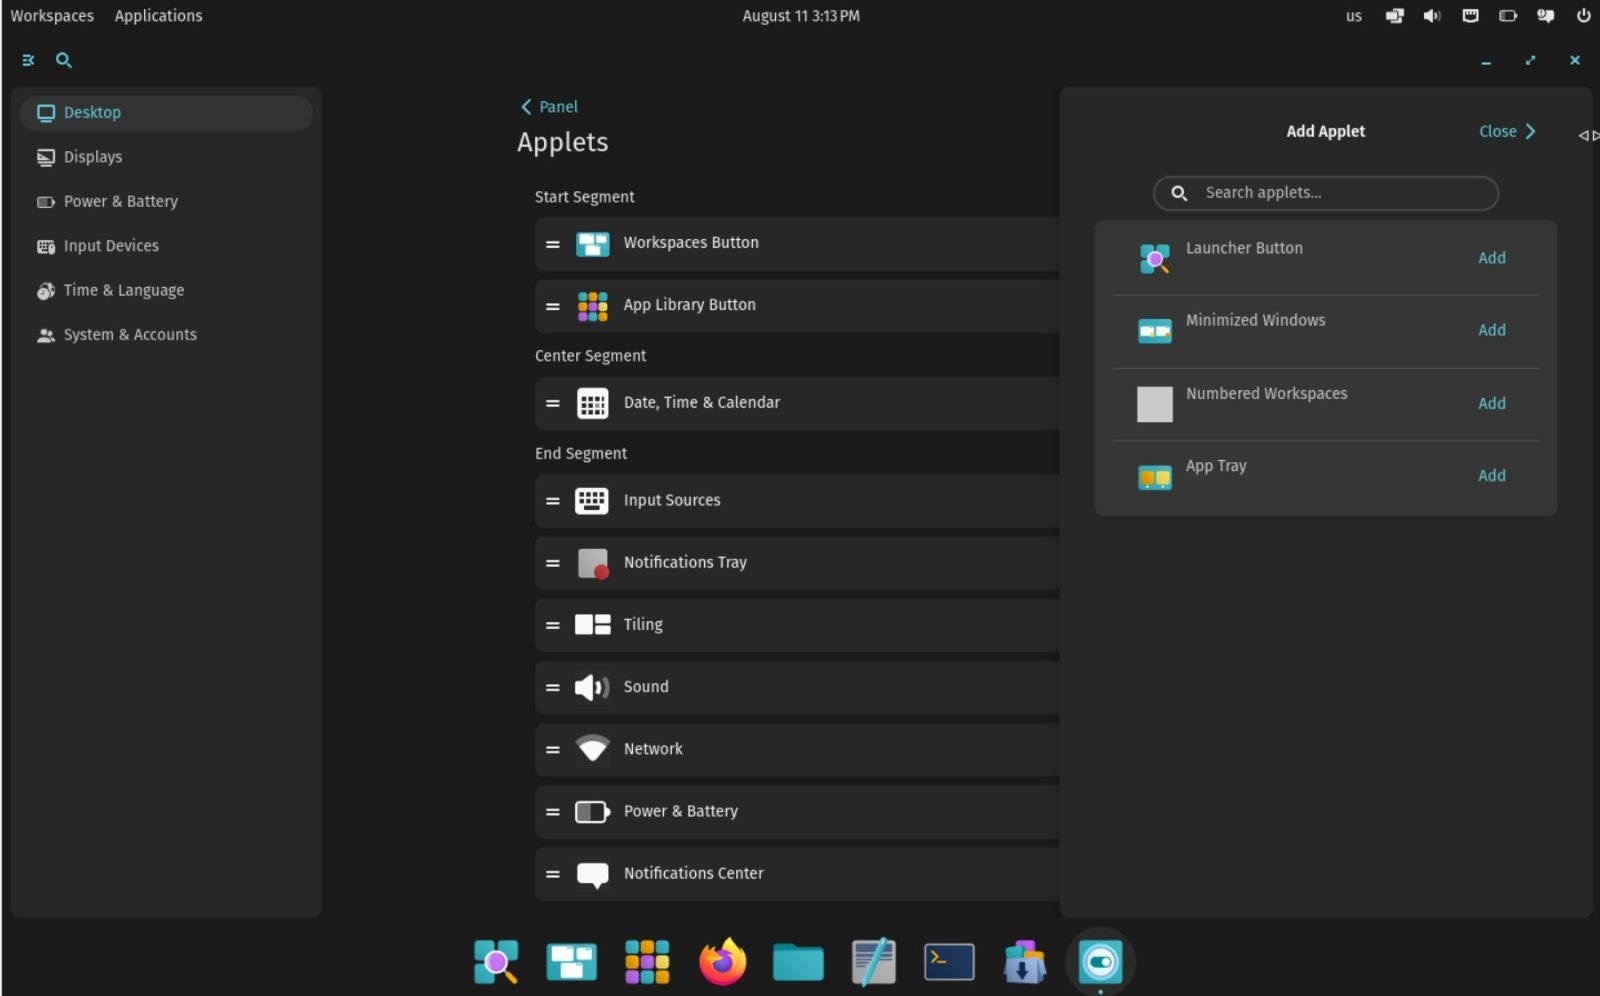Select the Date, Time & Calendar applet icon
The height and width of the screenshot is (996, 1600).
coord(592,403)
